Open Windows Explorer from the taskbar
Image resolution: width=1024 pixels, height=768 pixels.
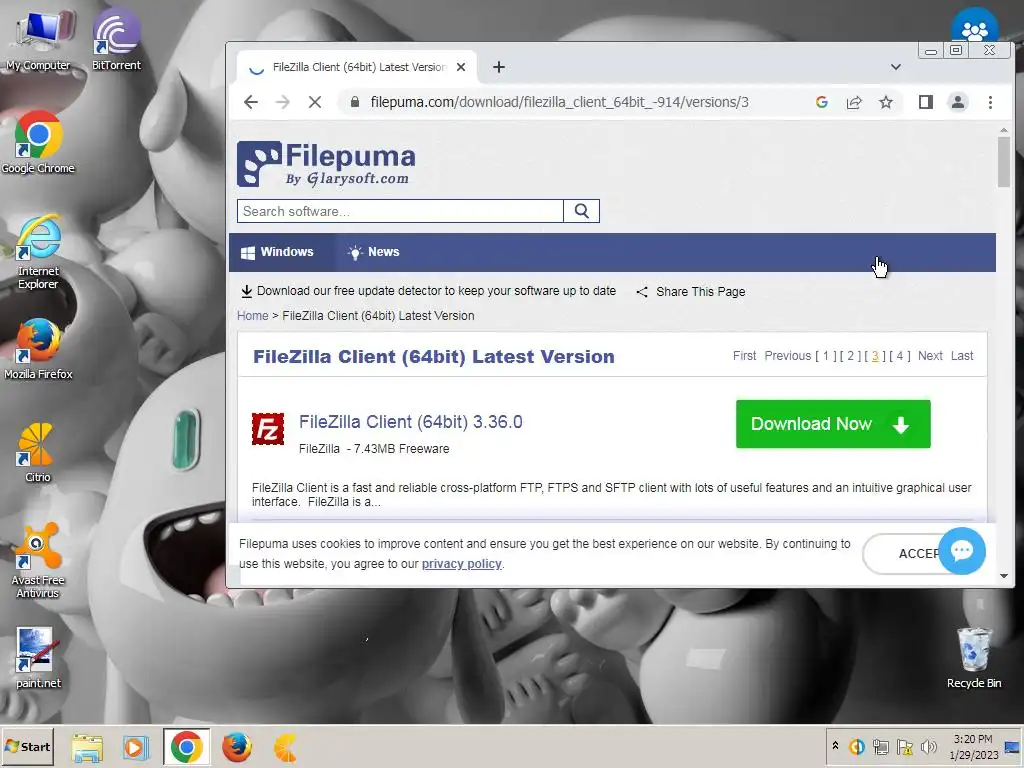[87, 748]
